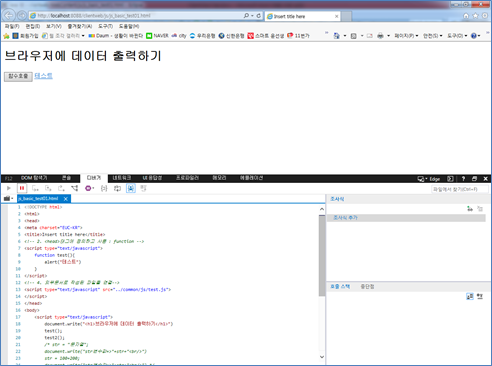
Task: Click the localhost URL address field
Action: (x=136, y=16)
